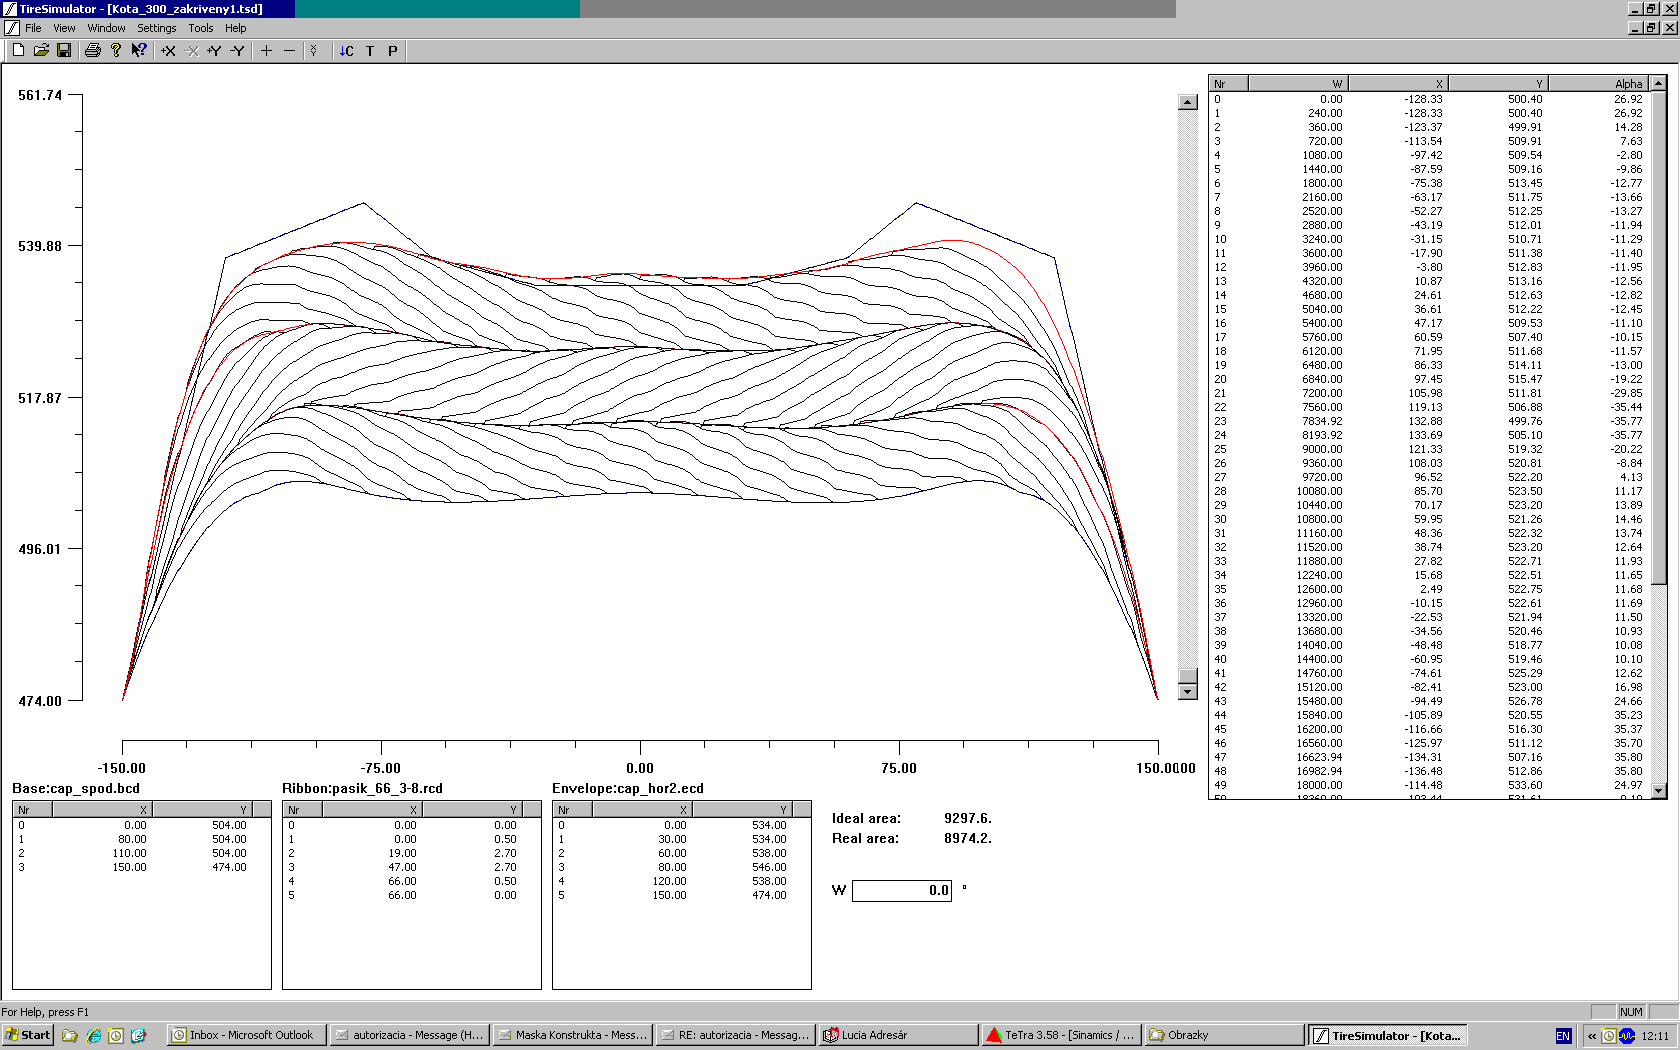Click the plot vertical scrollbar thumb
This screenshot has height=1050, width=1680.
(x=1187, y=676)
